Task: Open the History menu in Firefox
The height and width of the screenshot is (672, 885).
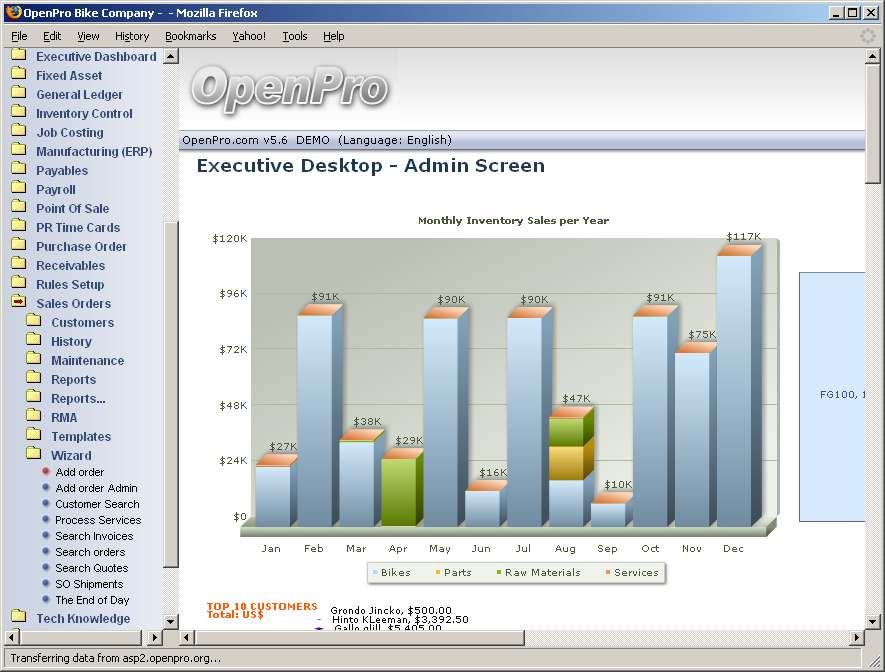Action: (x=132, y=36)
